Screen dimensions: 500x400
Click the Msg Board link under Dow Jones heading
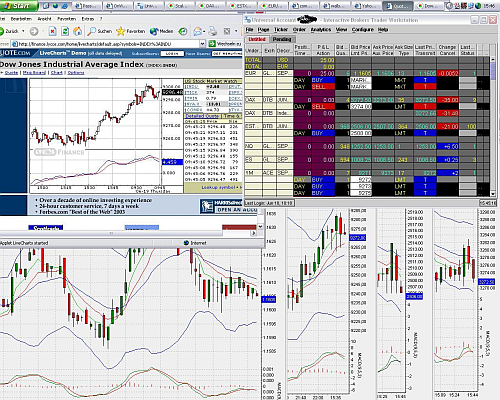34,72
